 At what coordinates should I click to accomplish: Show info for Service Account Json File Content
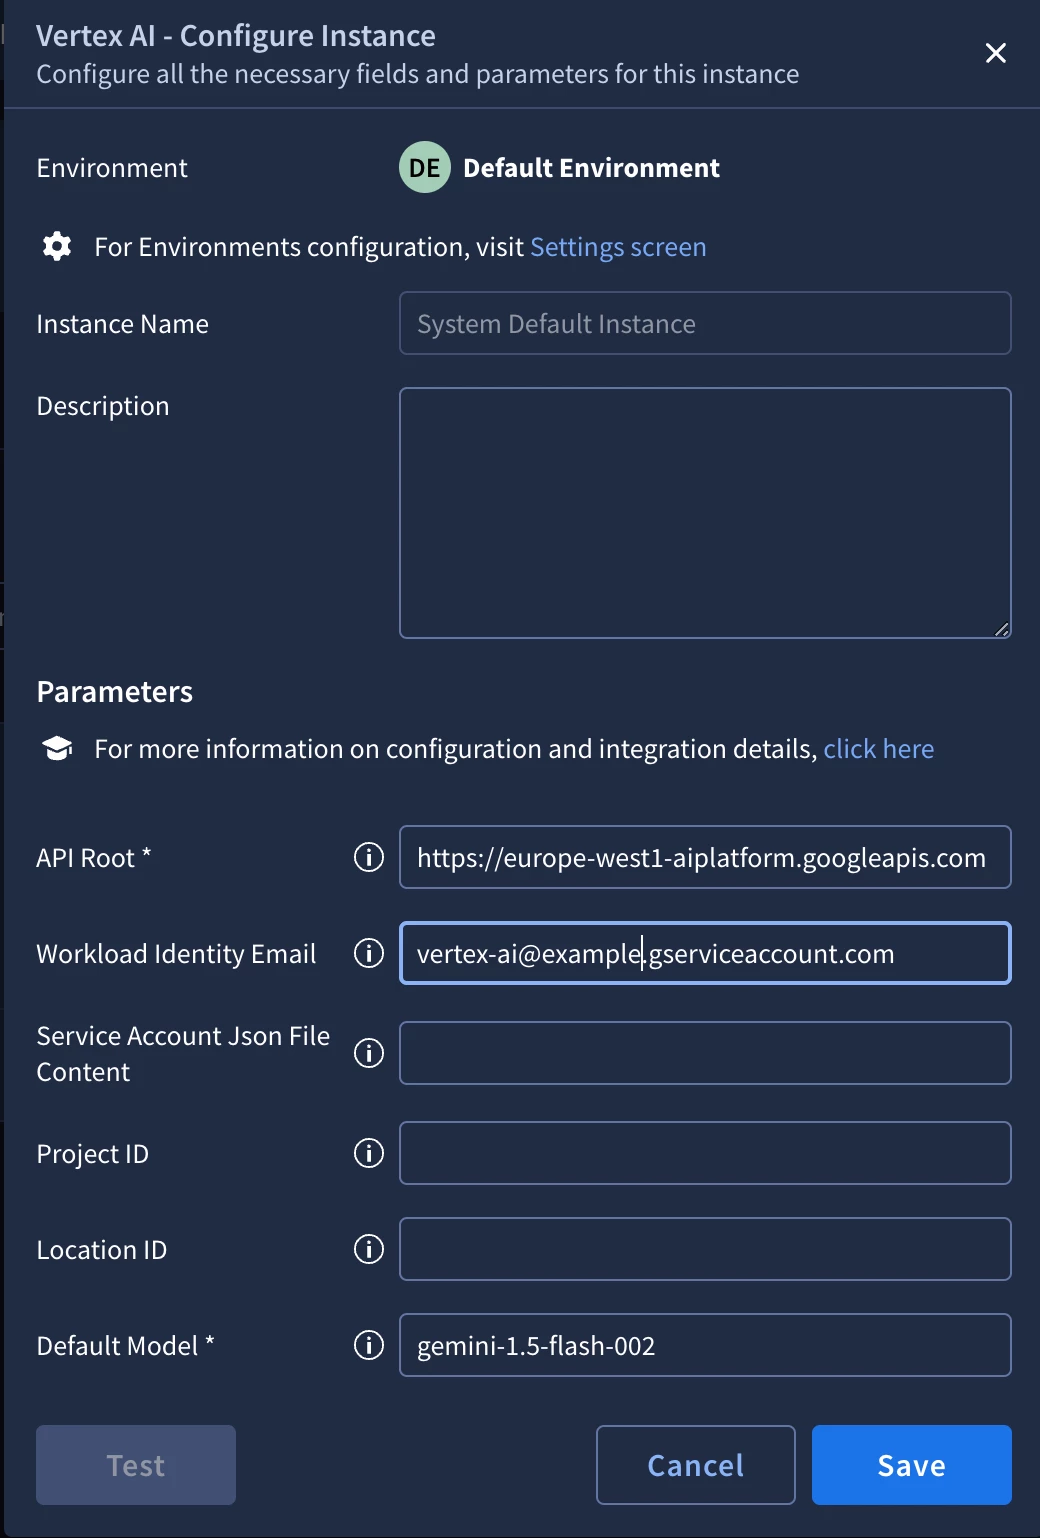[x=369, y=1053]
